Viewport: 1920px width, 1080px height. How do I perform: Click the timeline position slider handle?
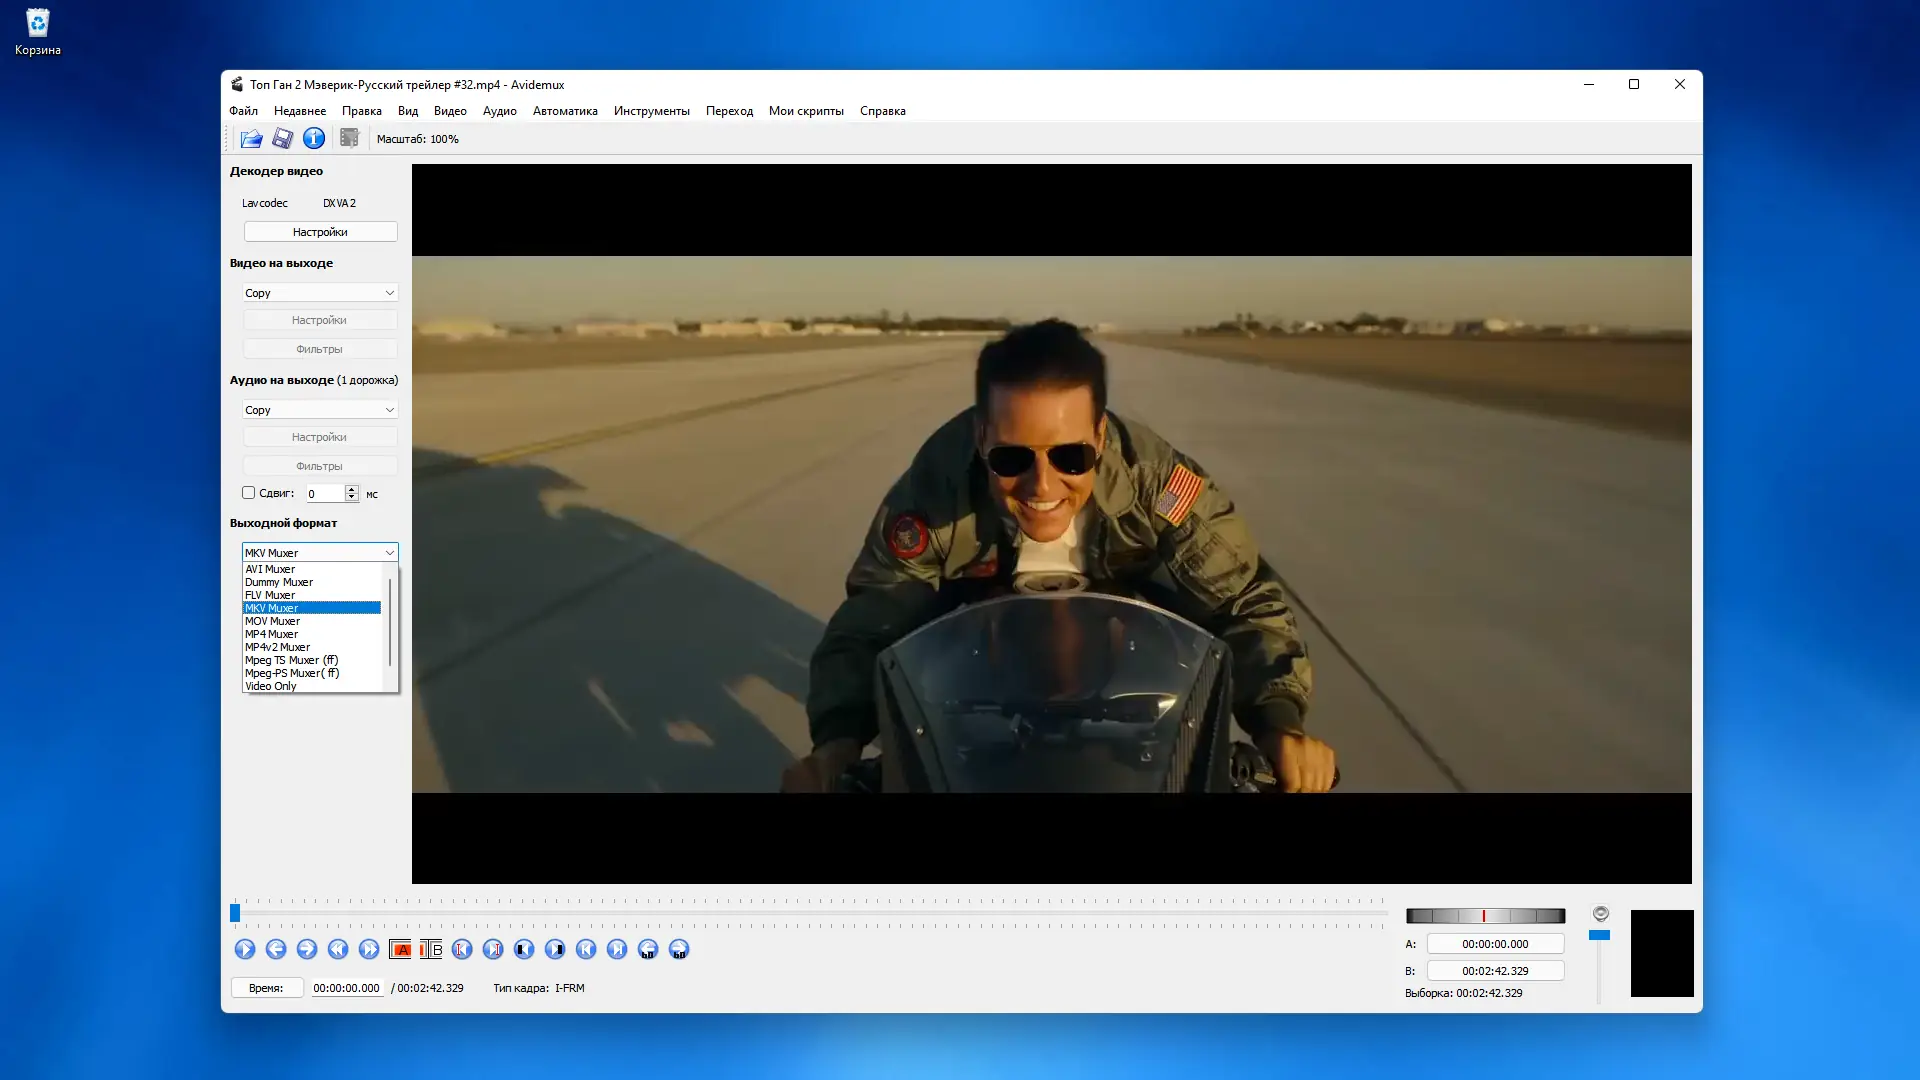click(x=235, y=913)
